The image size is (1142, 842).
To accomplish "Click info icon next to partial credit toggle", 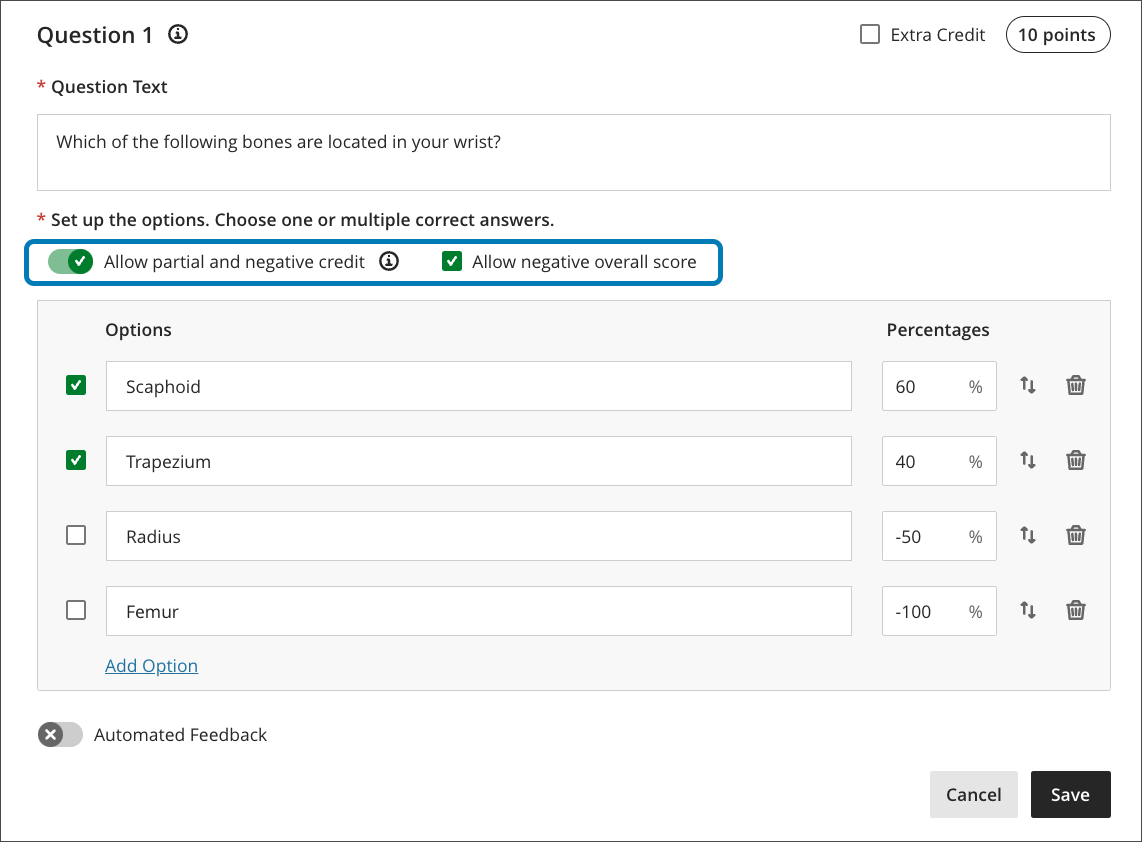I will pyautogui.click(x=389, y=262).
